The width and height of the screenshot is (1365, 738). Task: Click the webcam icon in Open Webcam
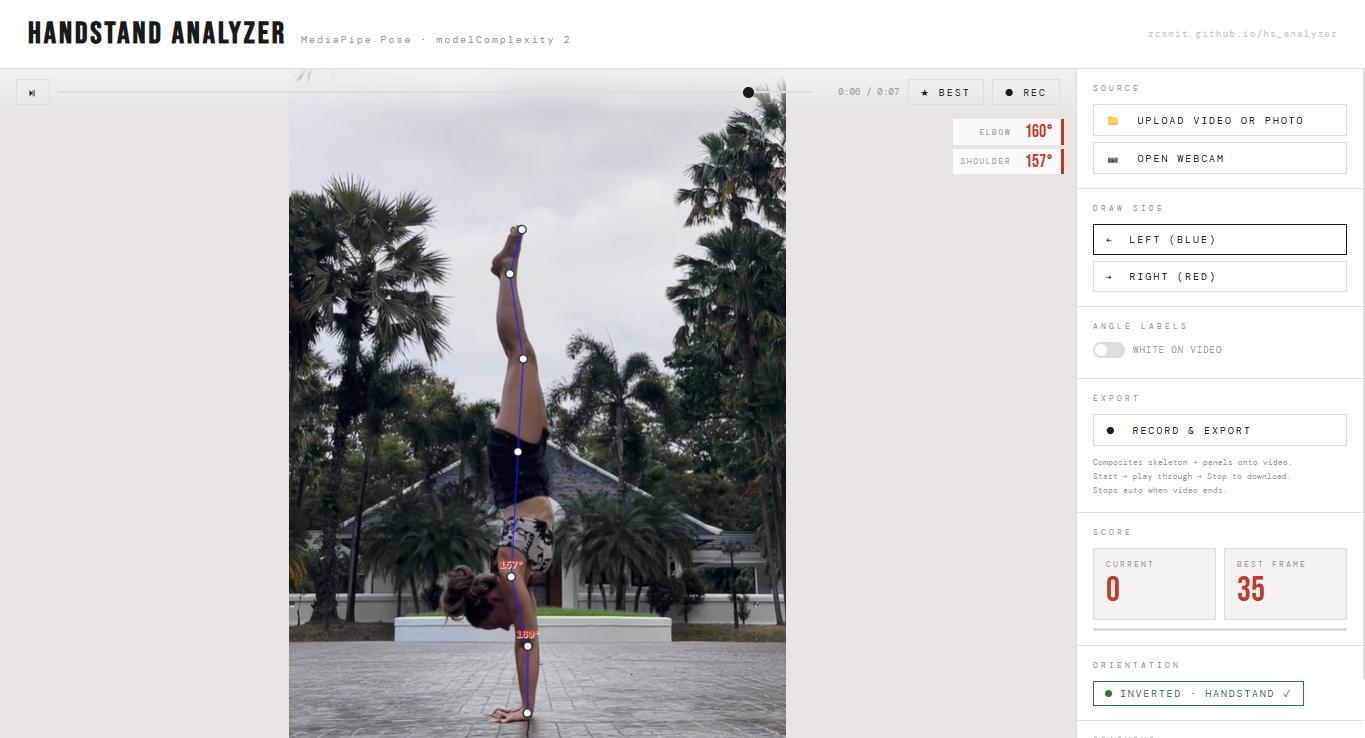(x=1113, y=157)
